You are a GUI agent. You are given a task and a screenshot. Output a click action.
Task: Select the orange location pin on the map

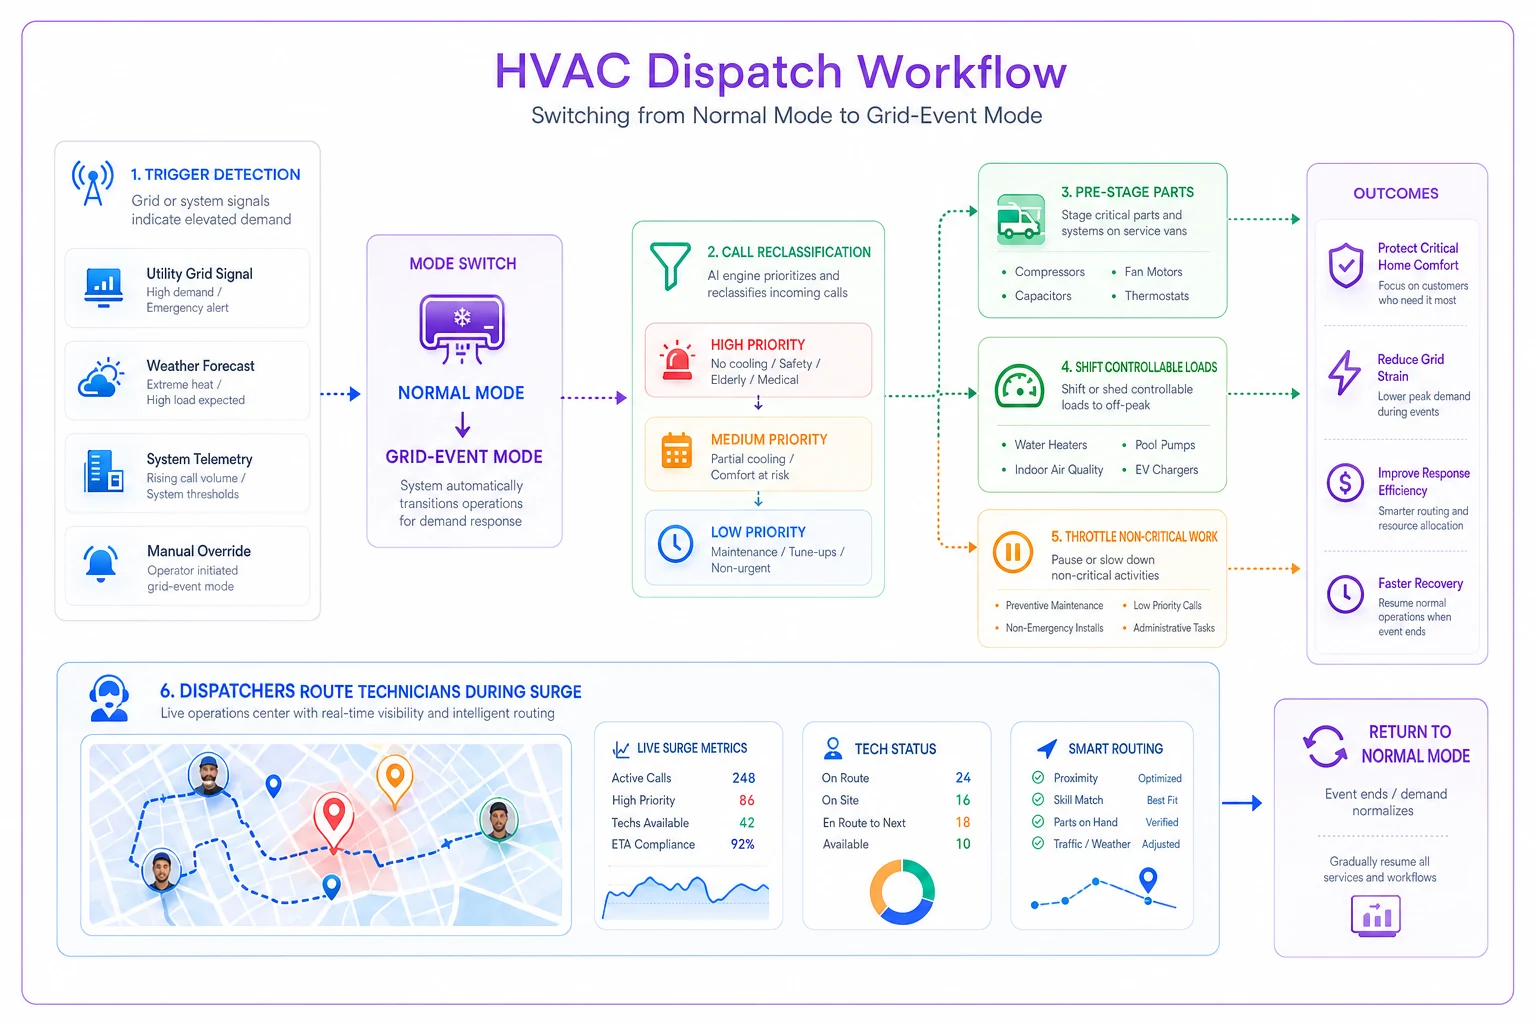pos(394,781)
